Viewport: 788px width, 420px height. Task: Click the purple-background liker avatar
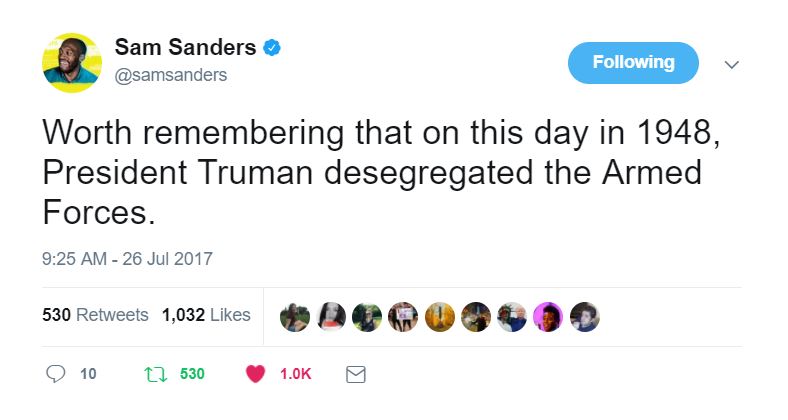[547, 316]
